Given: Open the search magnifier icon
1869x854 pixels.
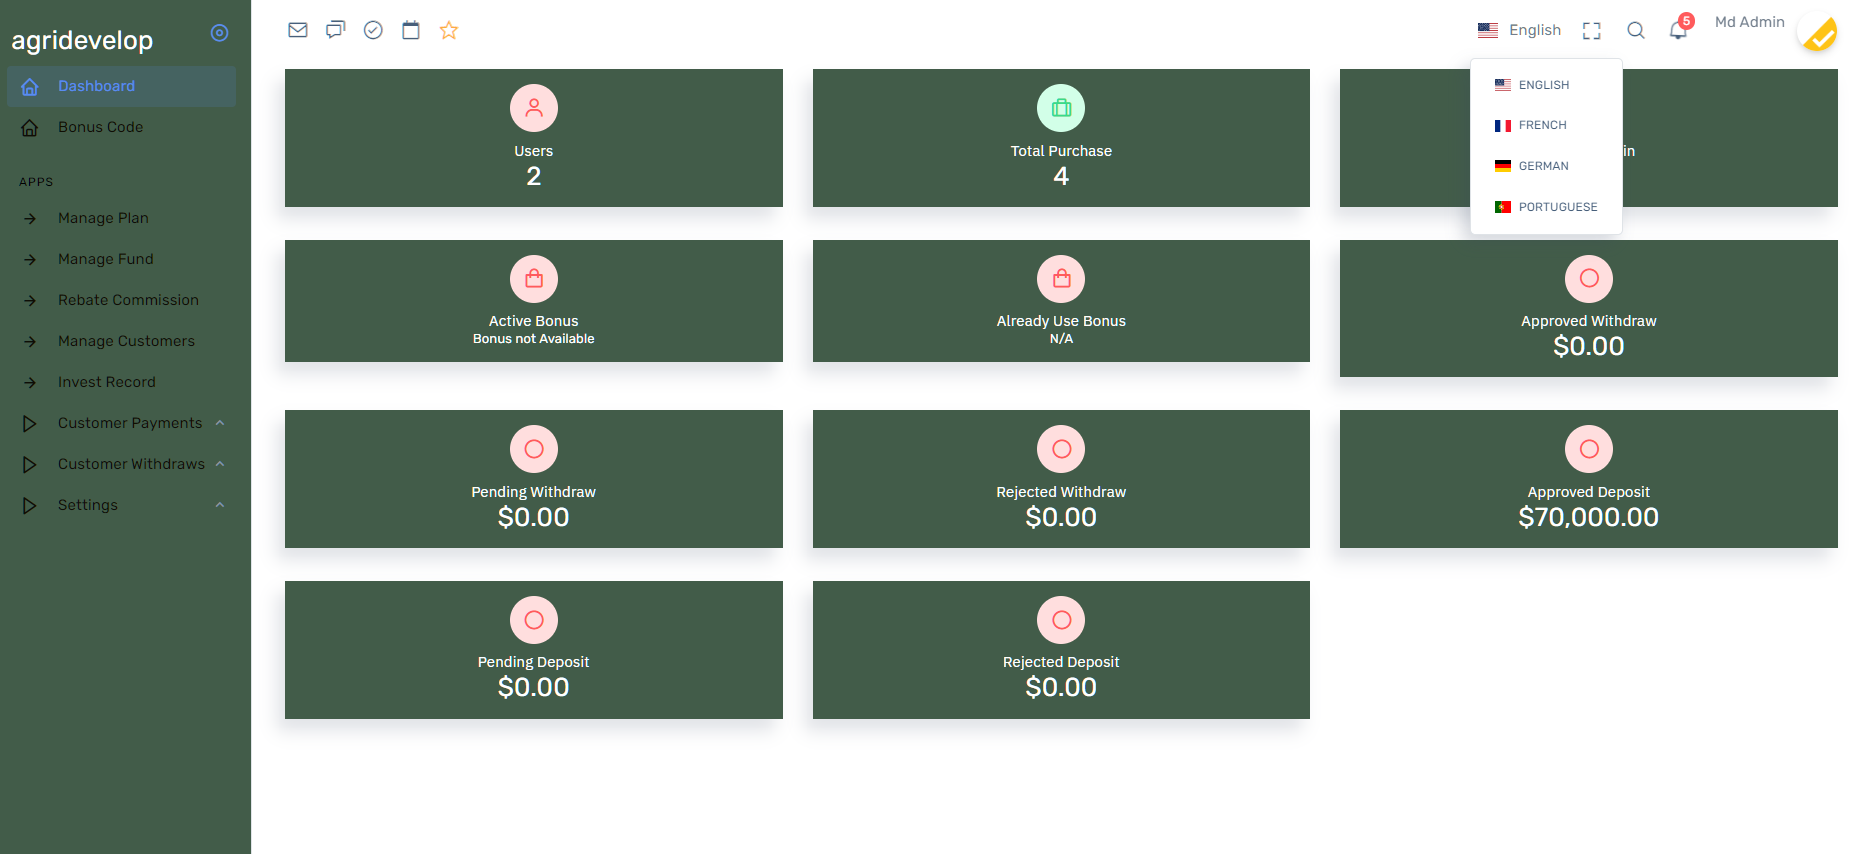Looking at the screenshot, I should coord(1636,31).
